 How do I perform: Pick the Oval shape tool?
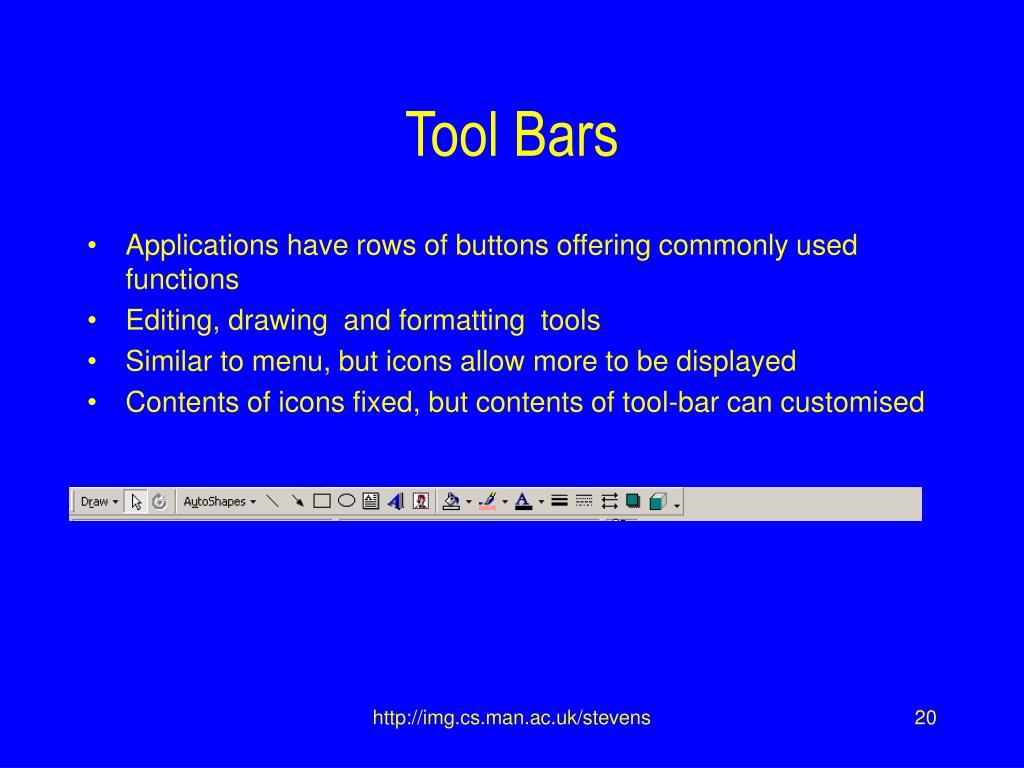(346, 501)
